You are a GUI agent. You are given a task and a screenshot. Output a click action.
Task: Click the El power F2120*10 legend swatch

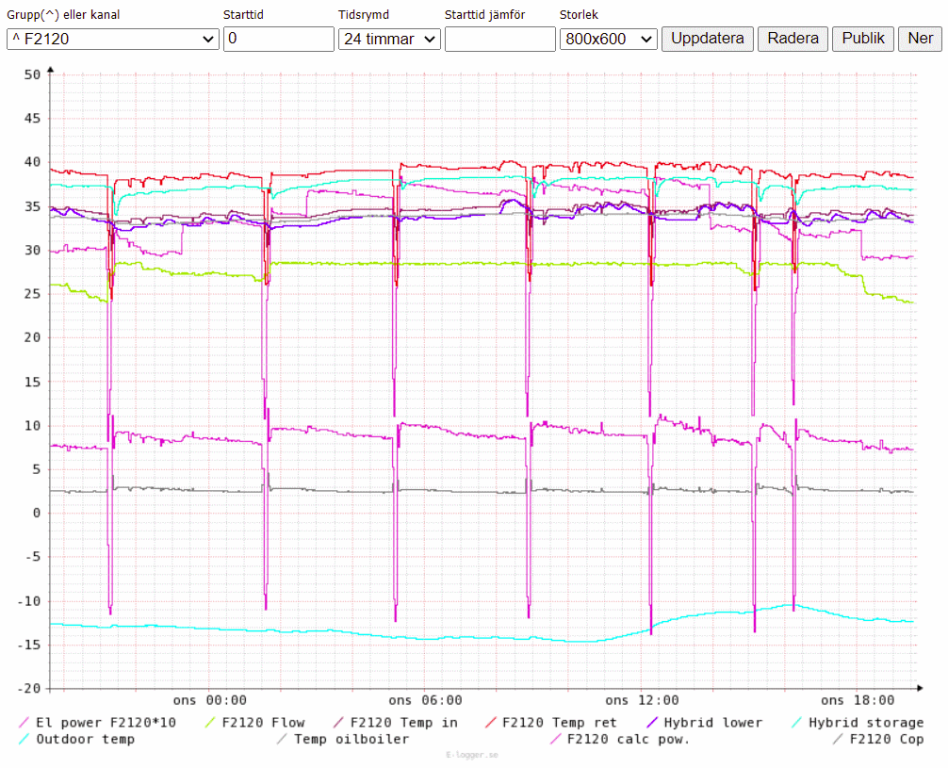[23, 723]
